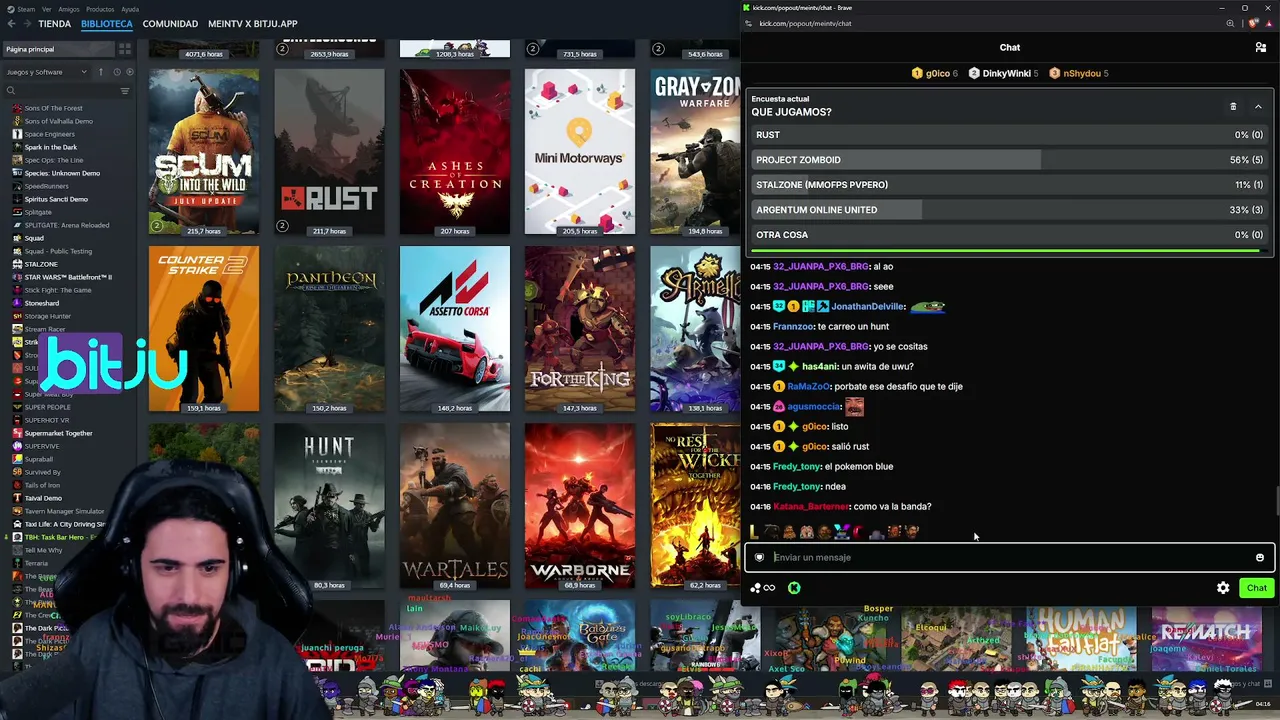Click the Steam back navigation arrow
This screenshot has height=720, width=1280.
pos(11,24)
